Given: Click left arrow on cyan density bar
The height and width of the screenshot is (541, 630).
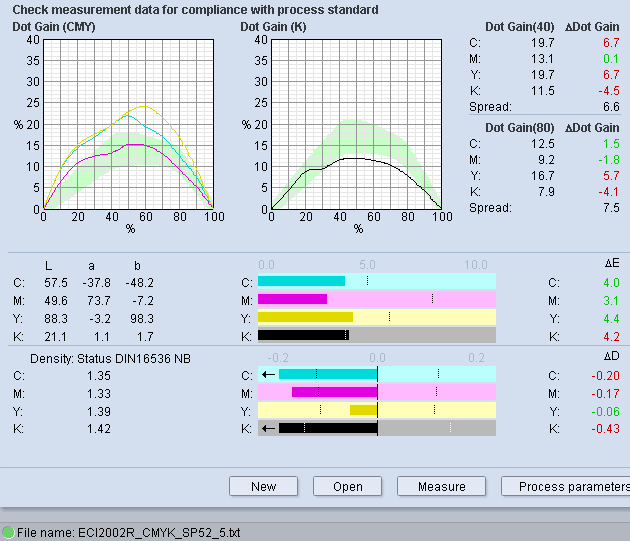Looking at the screenshot, I should pos(268,375).
